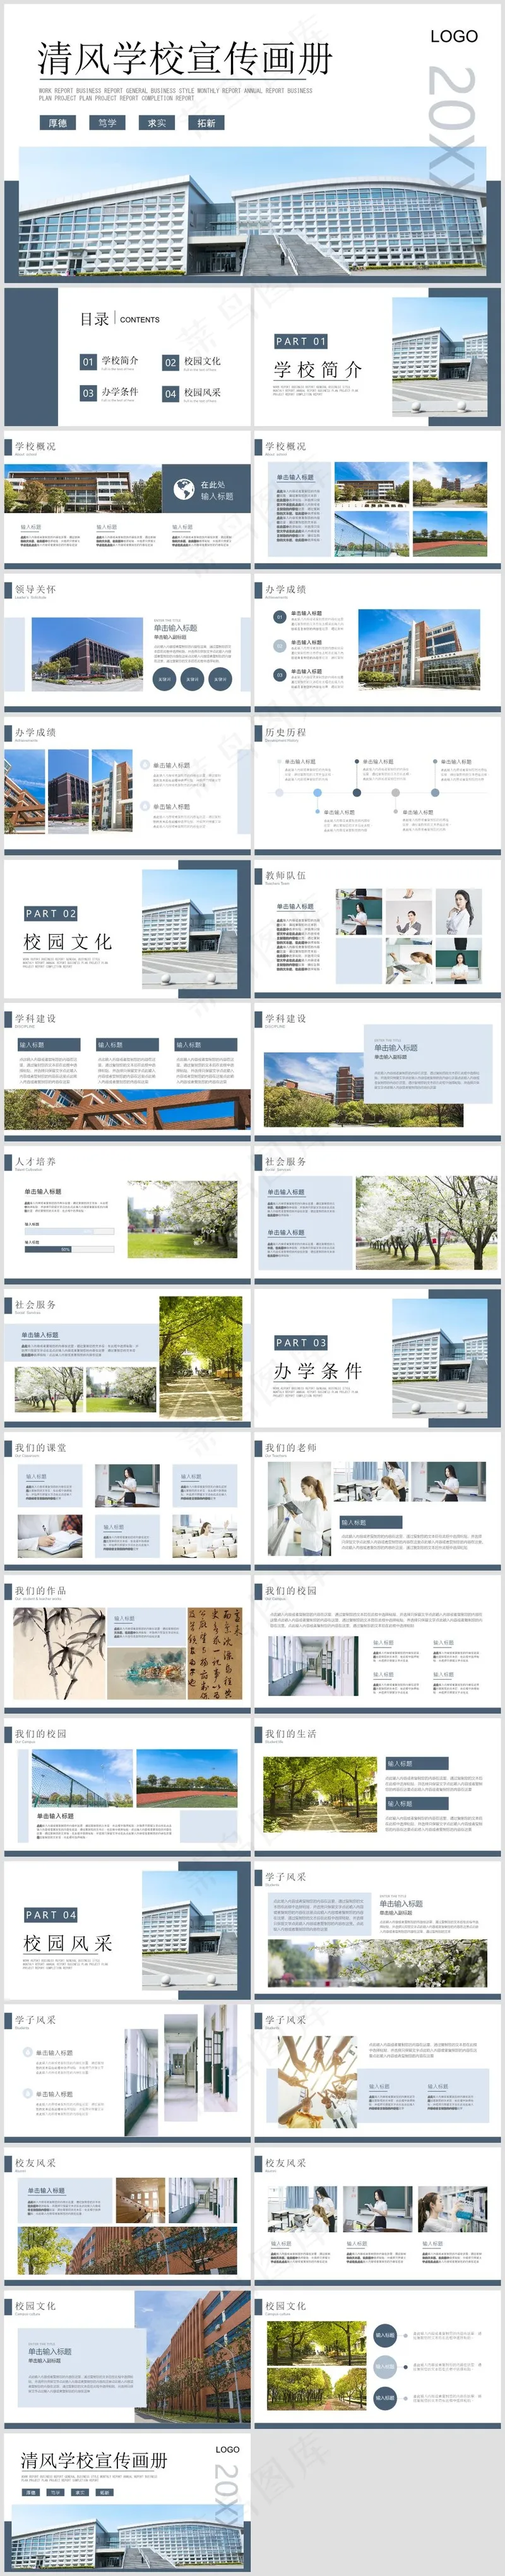Screen dimensions: 505x2576
Task: Select the 求实 tag on top cover
Action: (x=157, y=123)
